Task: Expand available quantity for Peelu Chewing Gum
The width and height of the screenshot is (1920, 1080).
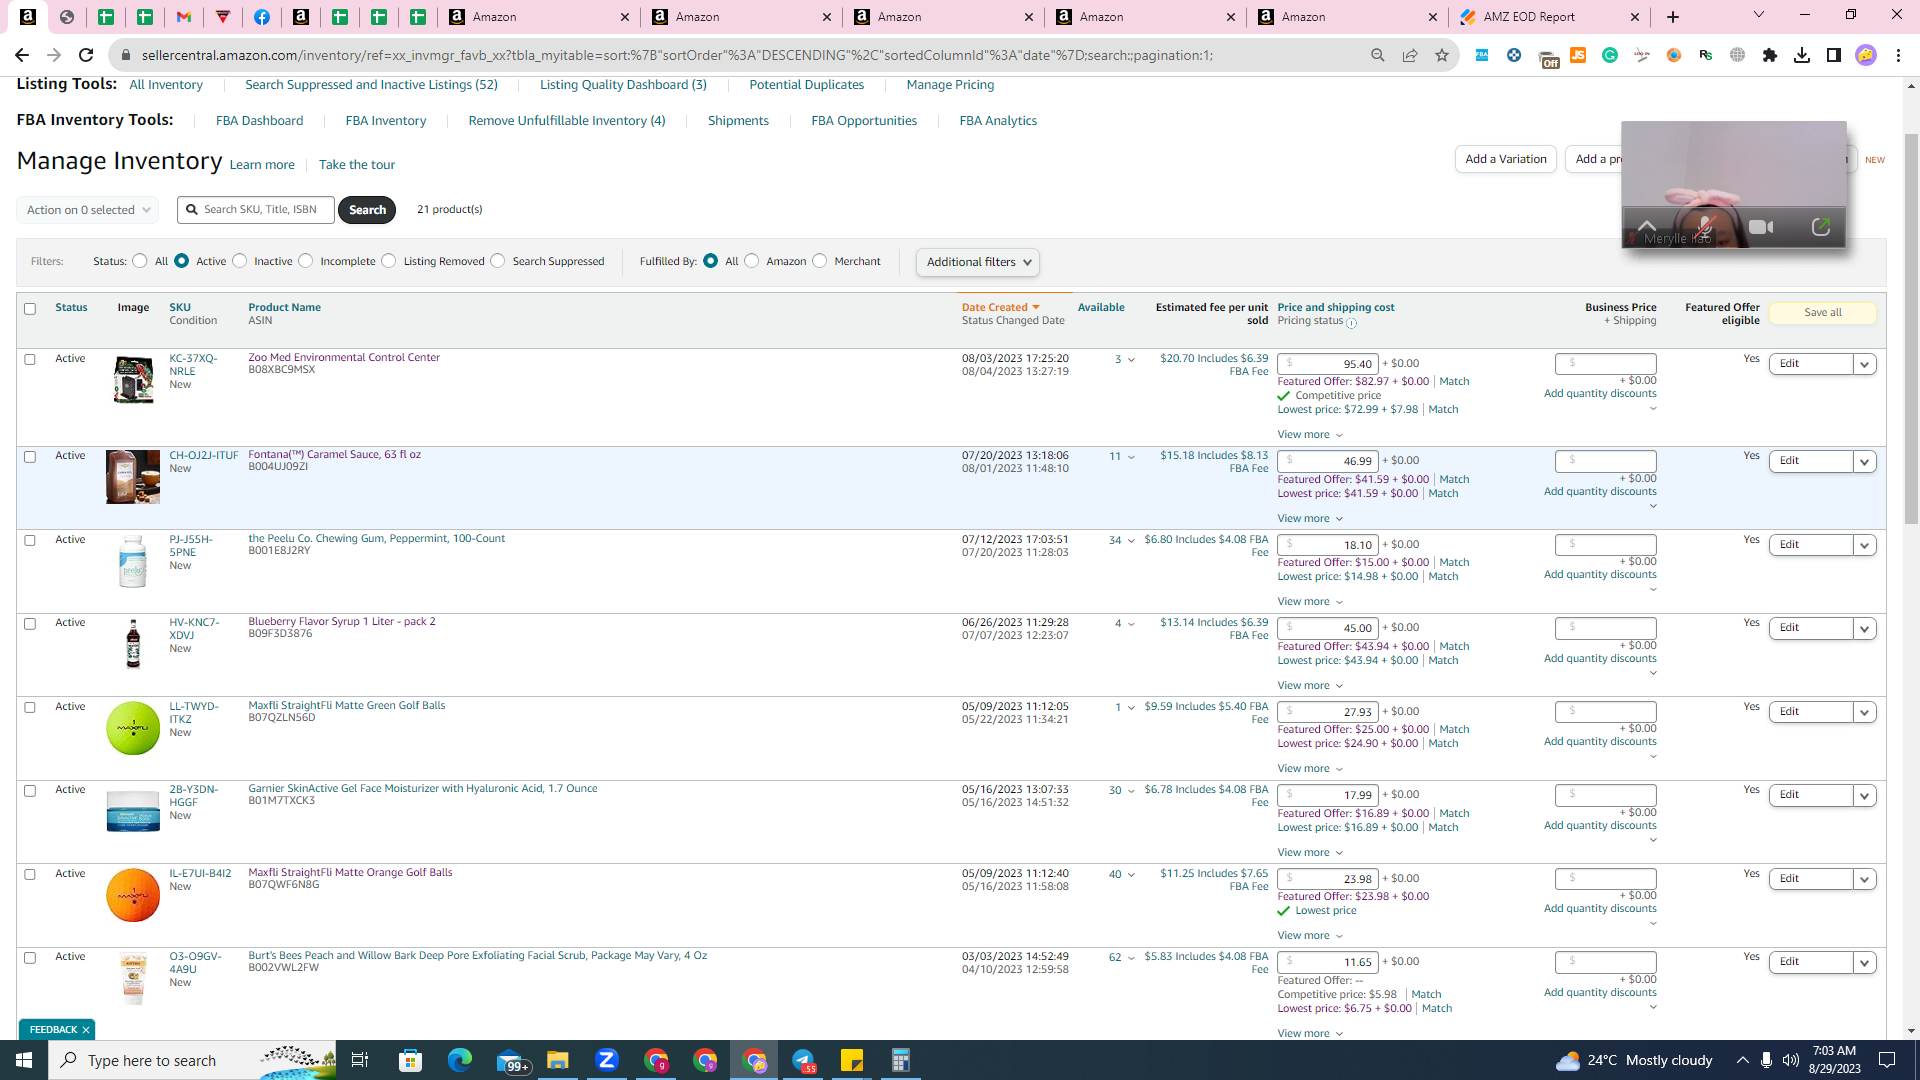Action: coord(1131,541)
